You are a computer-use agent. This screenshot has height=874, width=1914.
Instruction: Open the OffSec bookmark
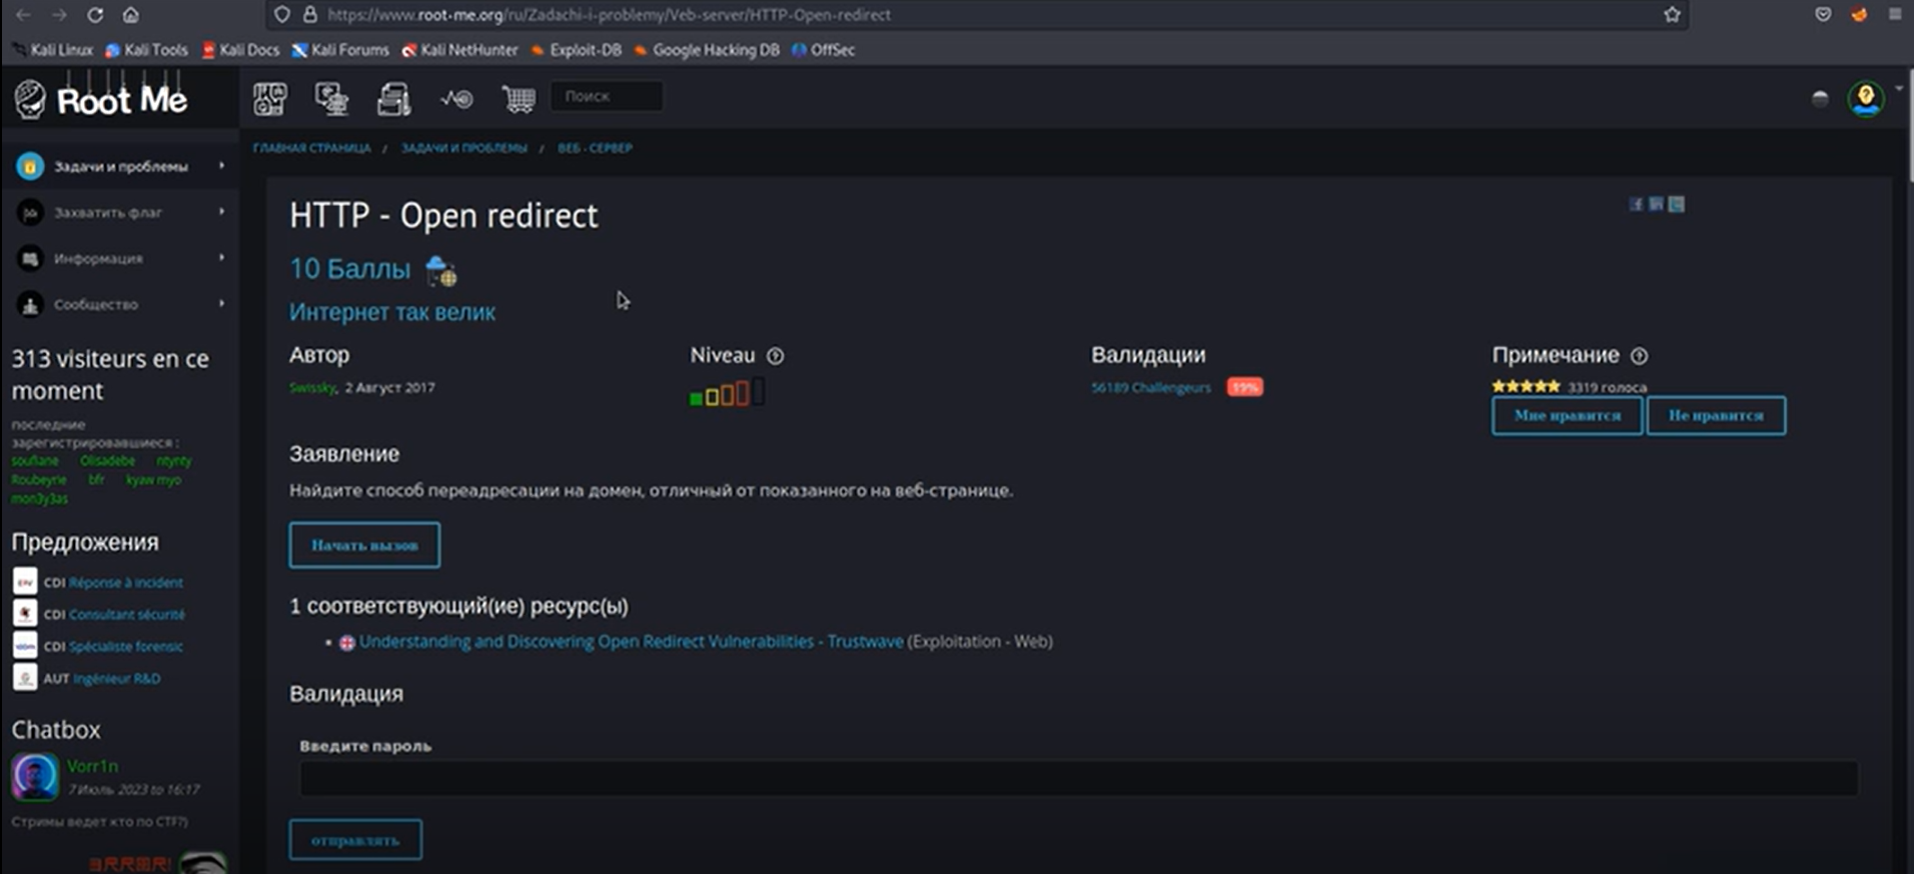coord(823,50)
